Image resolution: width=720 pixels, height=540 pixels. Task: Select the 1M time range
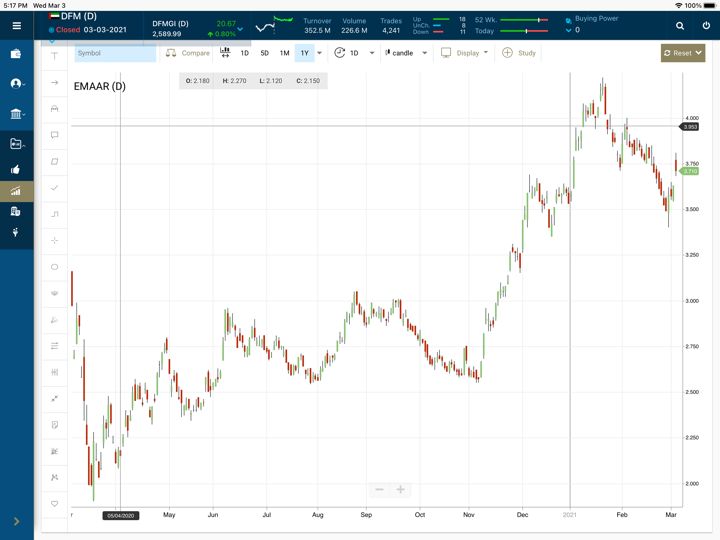point(284,53)
